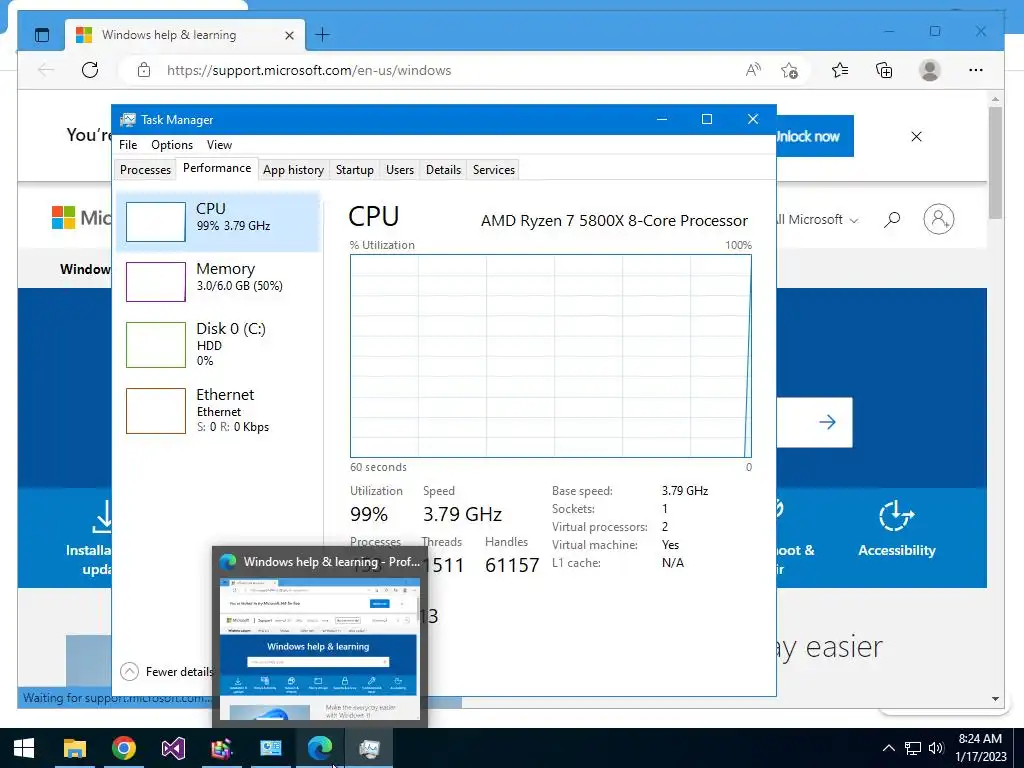
Task: Click the Microsoft sign-in account icon
Action: (938, 219)
